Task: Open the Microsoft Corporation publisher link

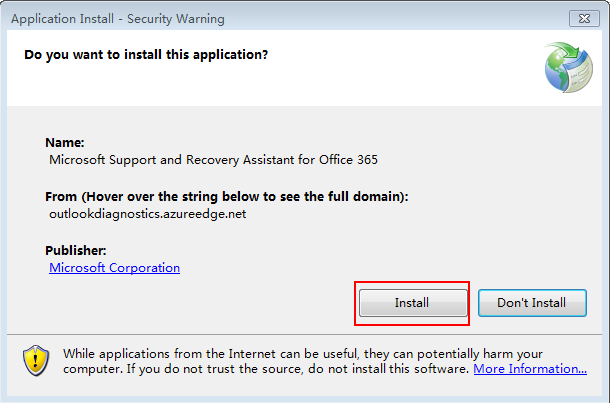Action: (x=114, y=268)
